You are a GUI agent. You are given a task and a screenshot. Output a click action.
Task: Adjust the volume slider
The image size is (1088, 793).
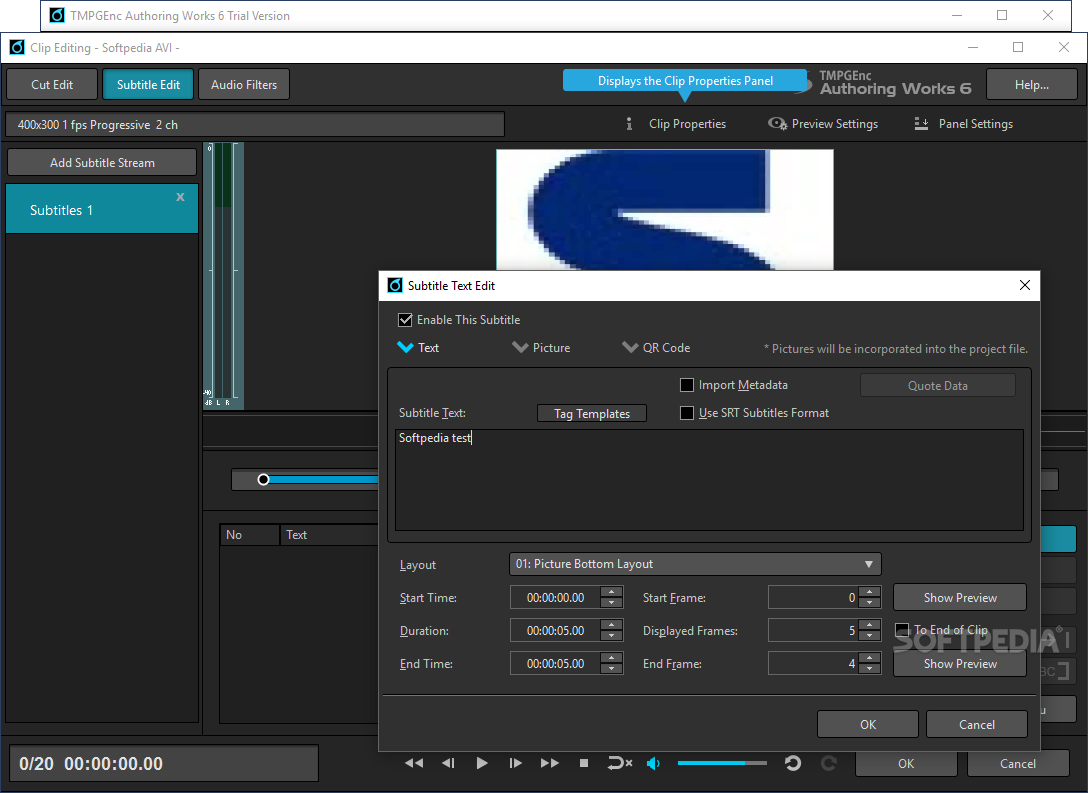(722, 763)
